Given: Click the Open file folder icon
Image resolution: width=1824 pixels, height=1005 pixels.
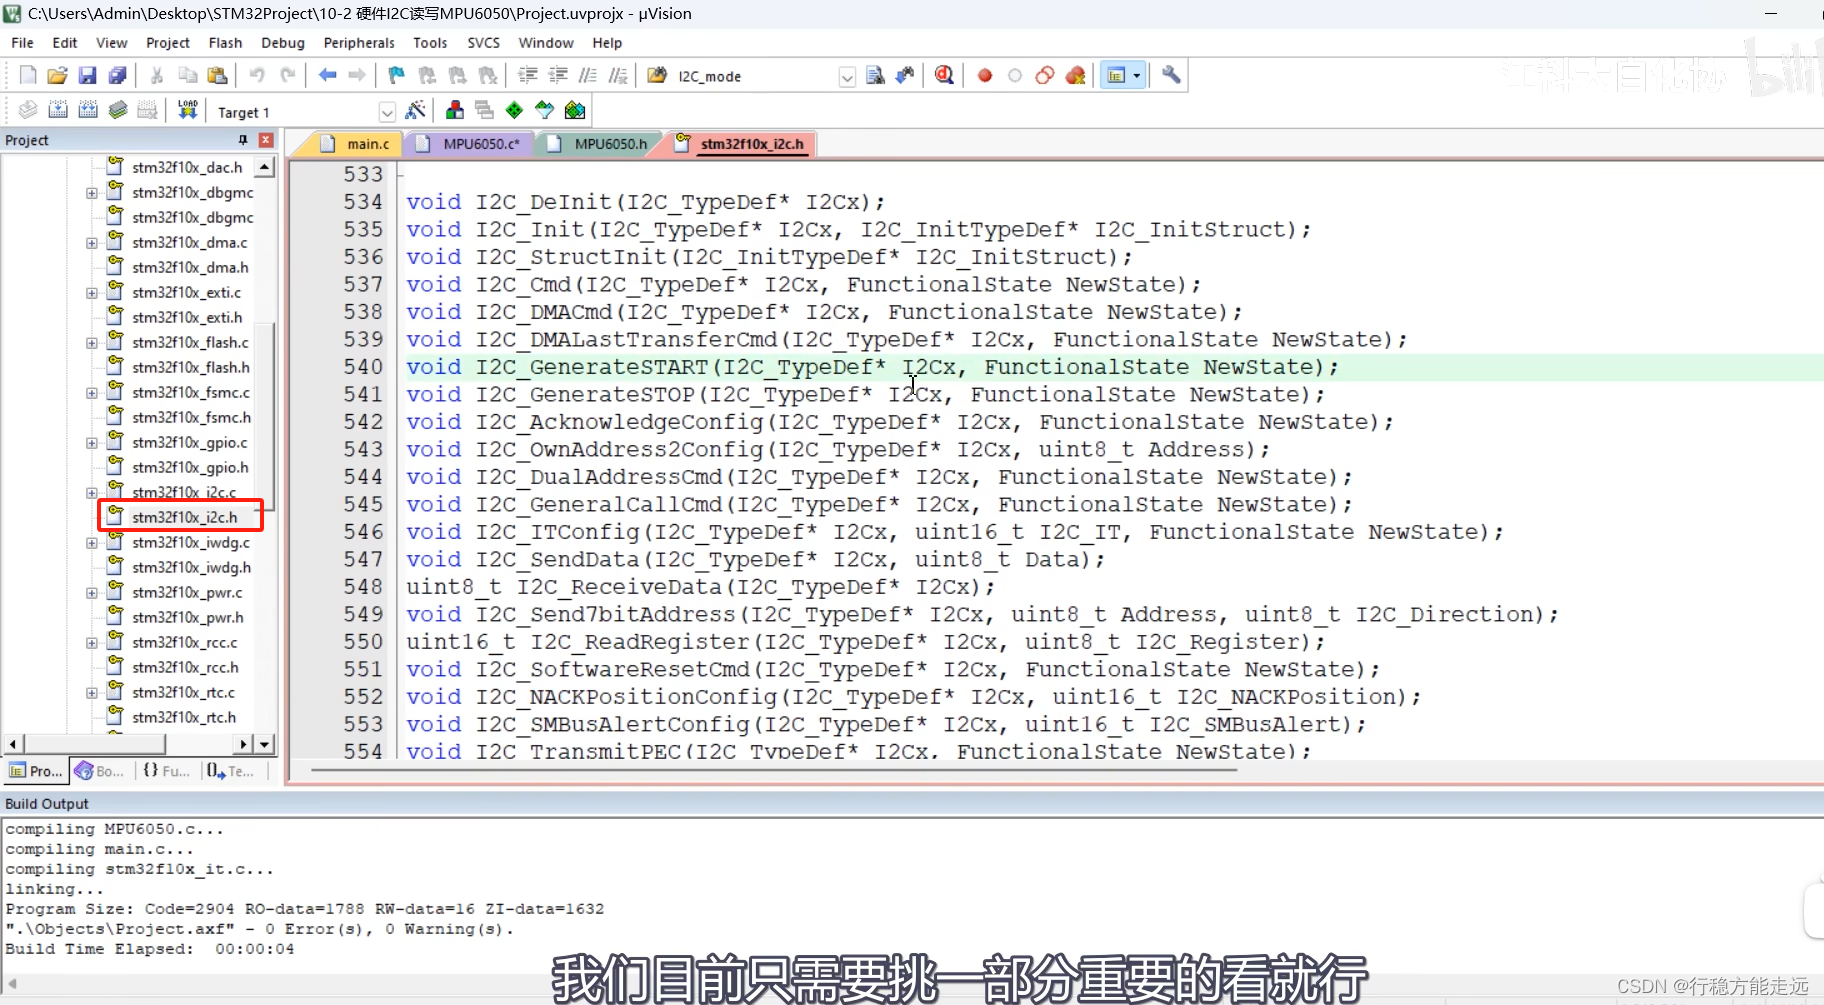Looking at the screenshot, I should point(58,76).
